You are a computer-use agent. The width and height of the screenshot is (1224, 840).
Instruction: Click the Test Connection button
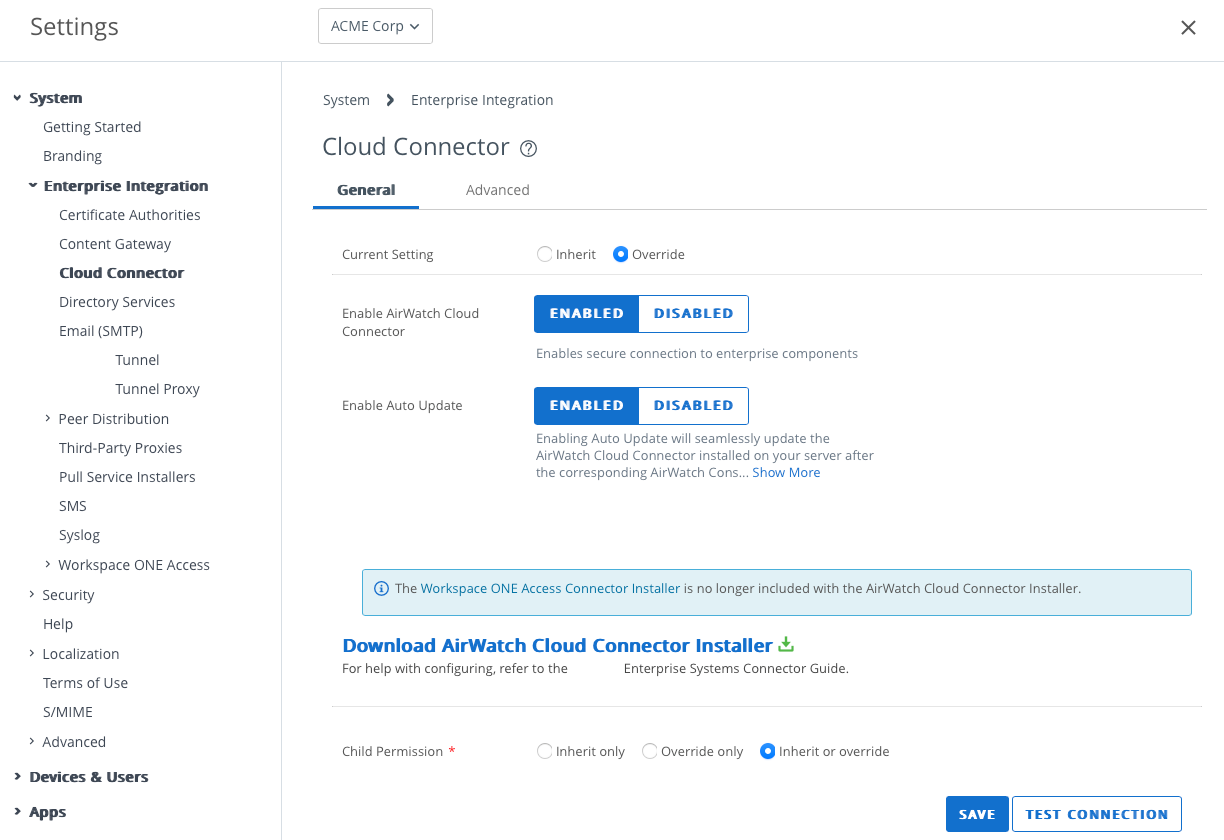[x=1096, y=814]
